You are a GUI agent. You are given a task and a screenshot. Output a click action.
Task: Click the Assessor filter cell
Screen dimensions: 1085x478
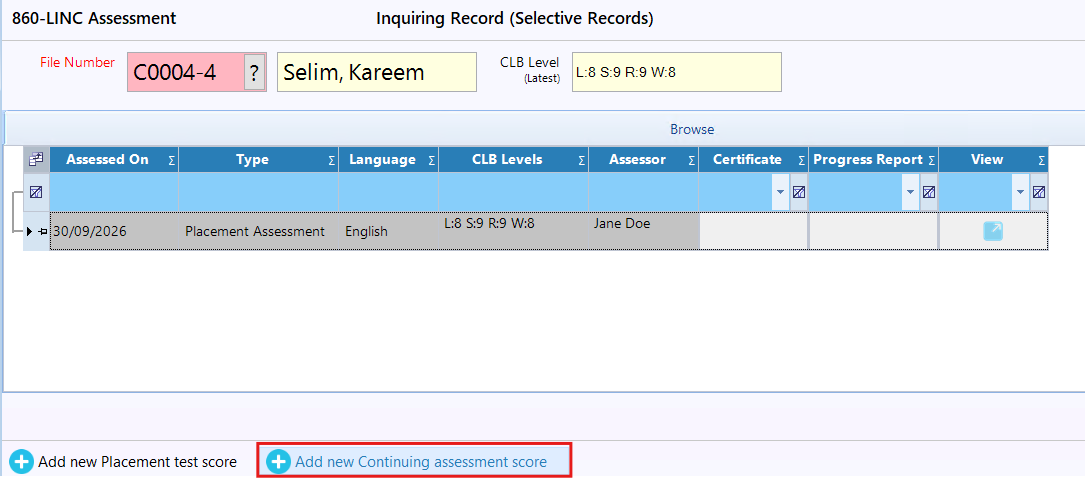[x=644, y=192]
